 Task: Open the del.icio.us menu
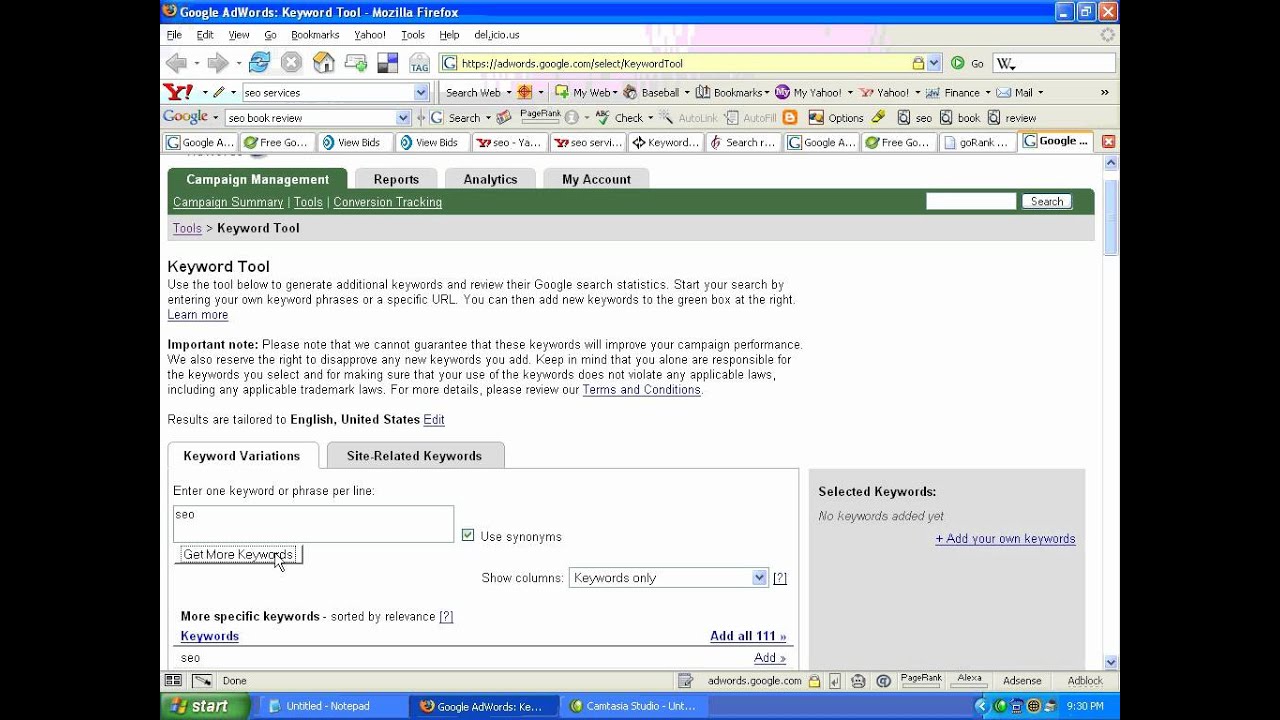(497, 35)
